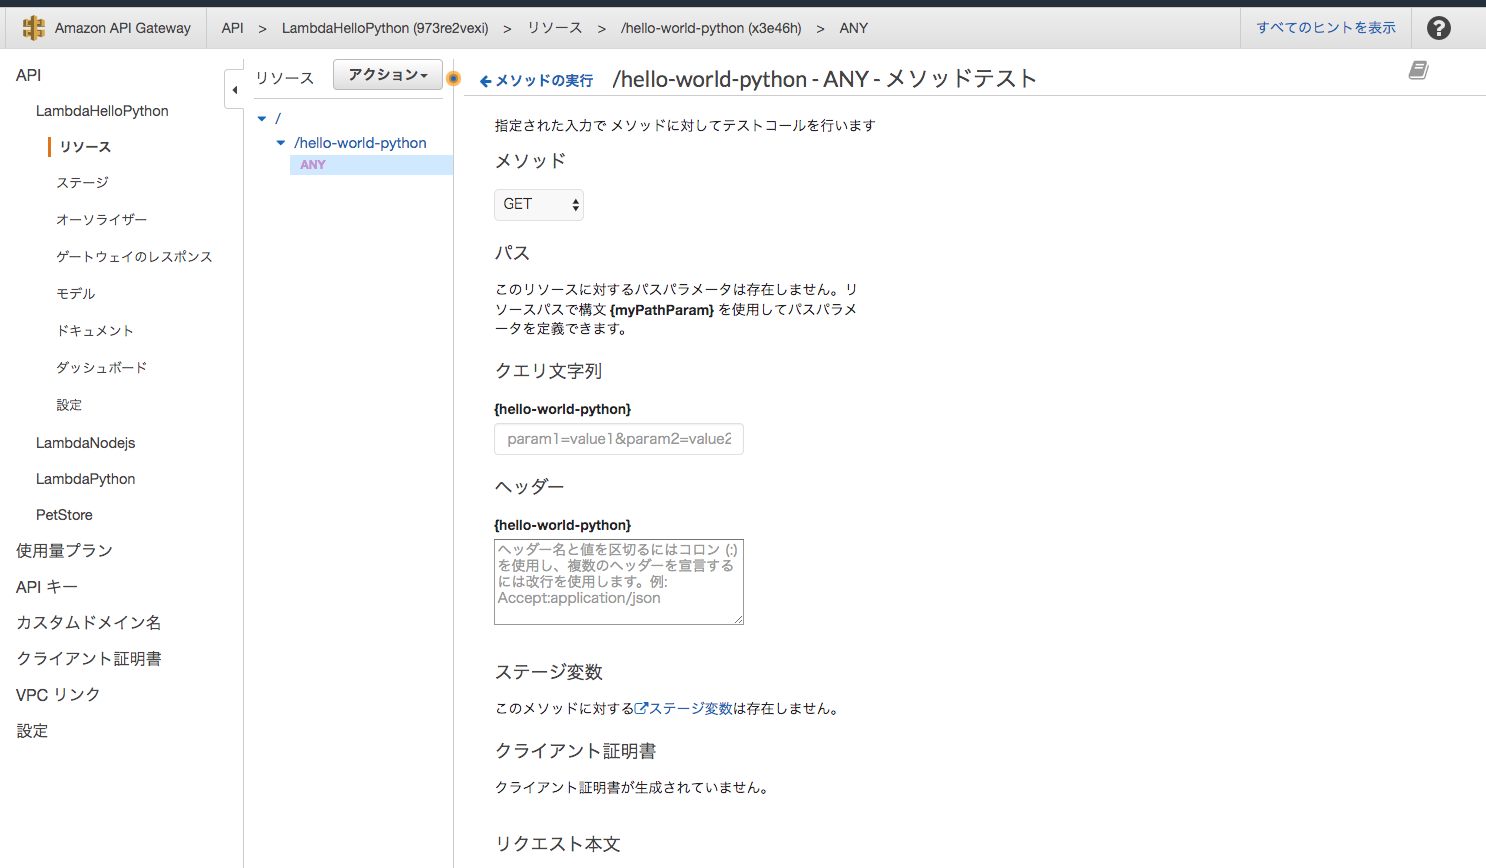Viewport: 1486px width, 868px height.
Task: Click the resizer grip of headers textarea
Action: [x=738, y=619]
